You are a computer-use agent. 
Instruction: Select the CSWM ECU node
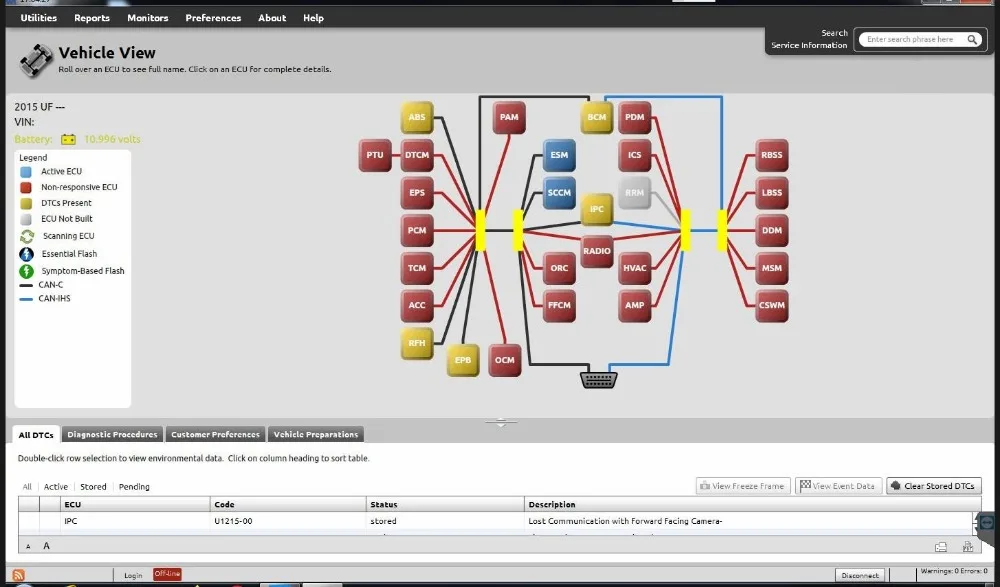[x=772, y=306]
